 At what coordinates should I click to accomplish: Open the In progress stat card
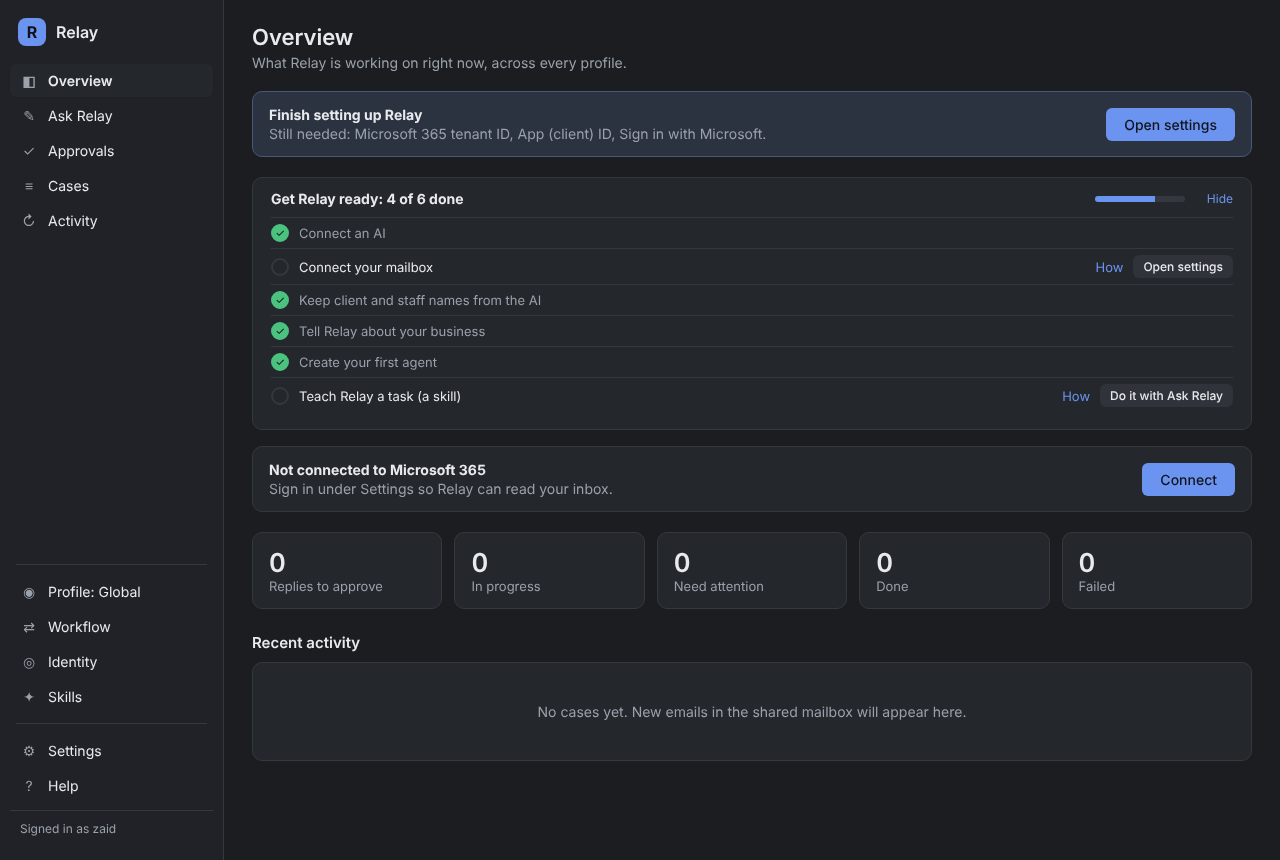549,570
